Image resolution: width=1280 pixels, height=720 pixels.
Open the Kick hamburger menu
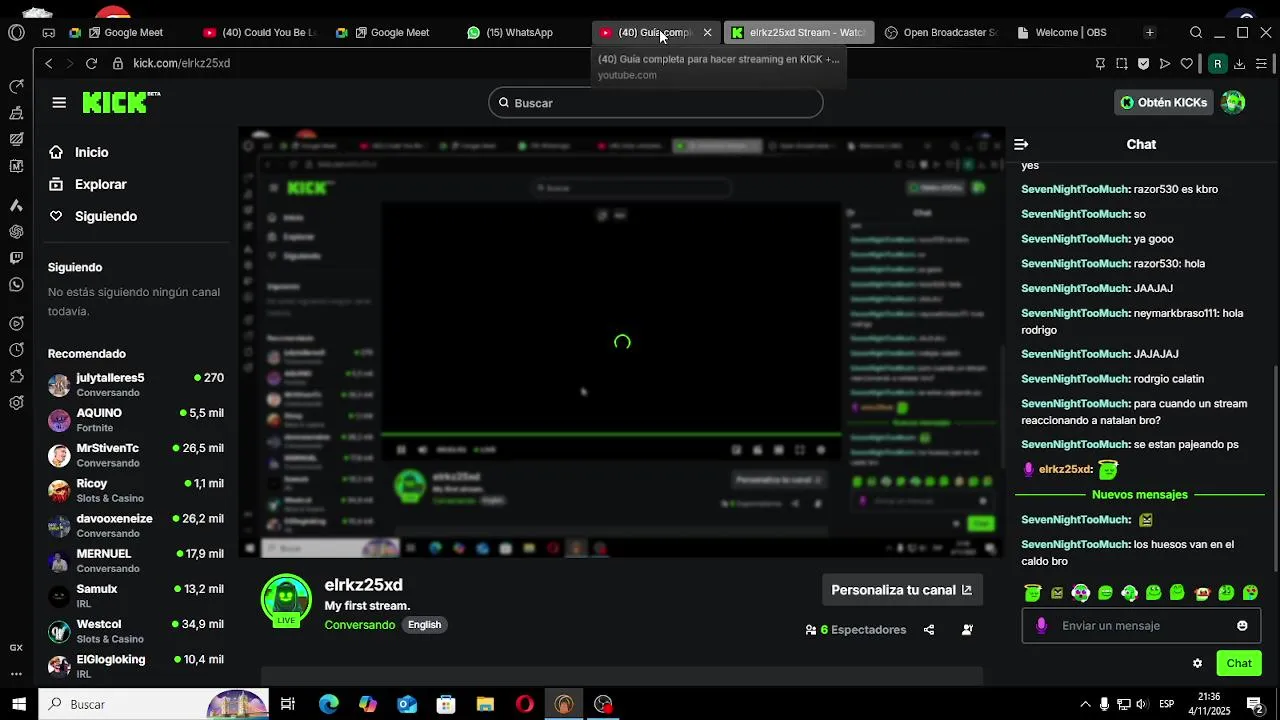(x=59, y=102)
